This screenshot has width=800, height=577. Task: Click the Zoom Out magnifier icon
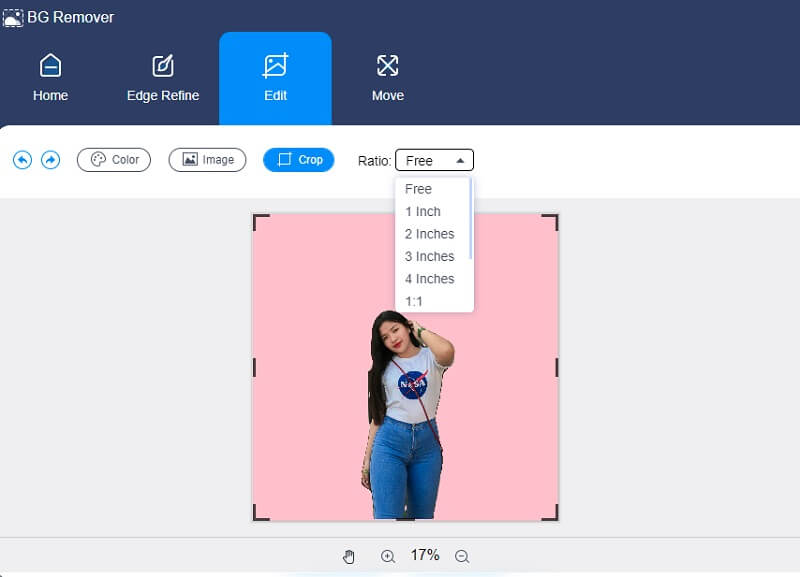[462, 555]
